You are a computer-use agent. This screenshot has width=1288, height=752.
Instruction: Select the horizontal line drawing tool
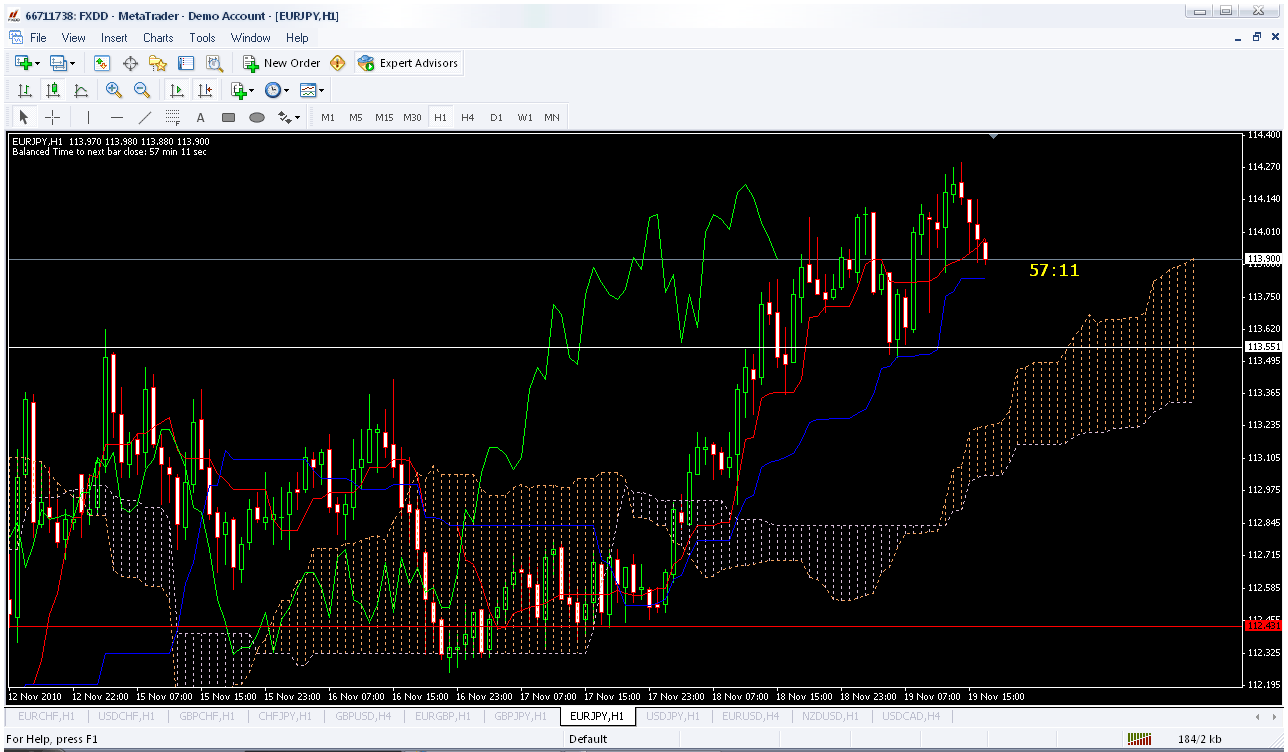116,117
